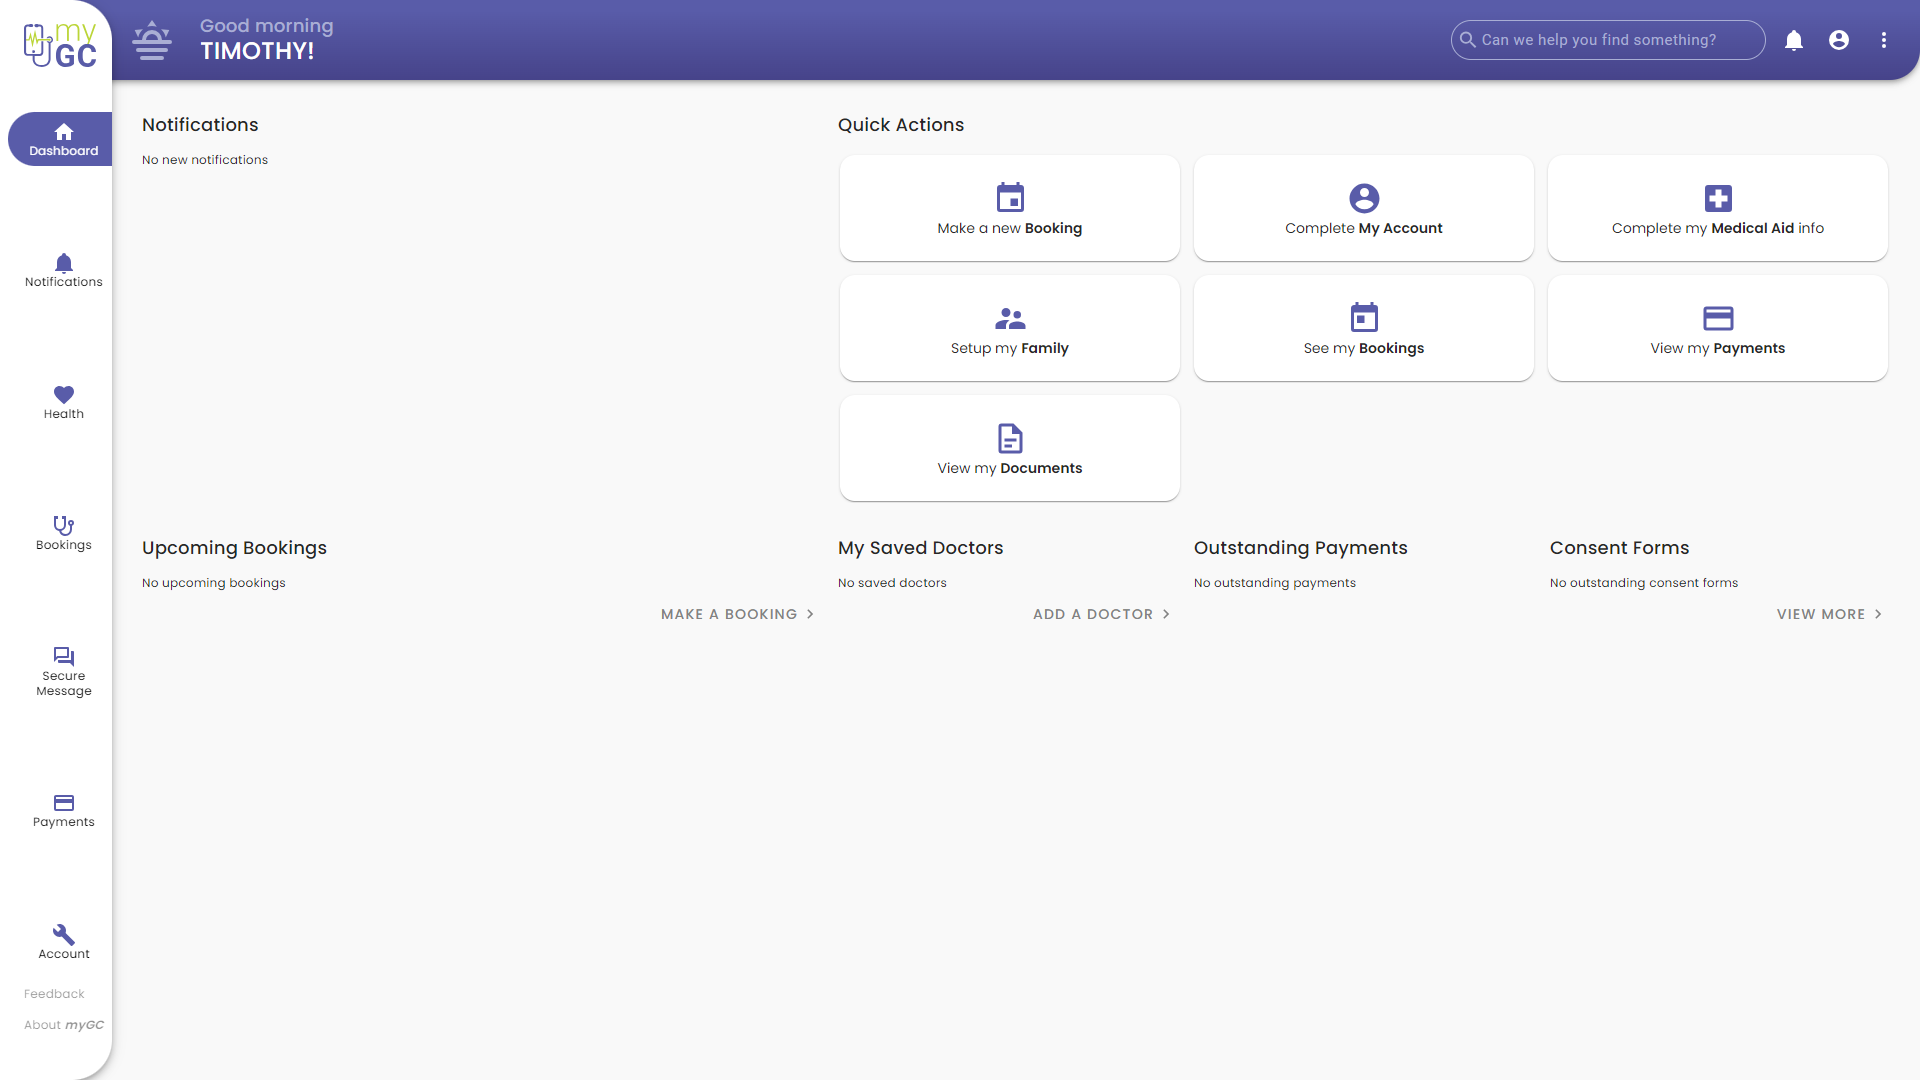Open View my Documents quick action
Image resolution: width=1920 pixels, height=1080 pixels.
click(x=1009, y=448)
